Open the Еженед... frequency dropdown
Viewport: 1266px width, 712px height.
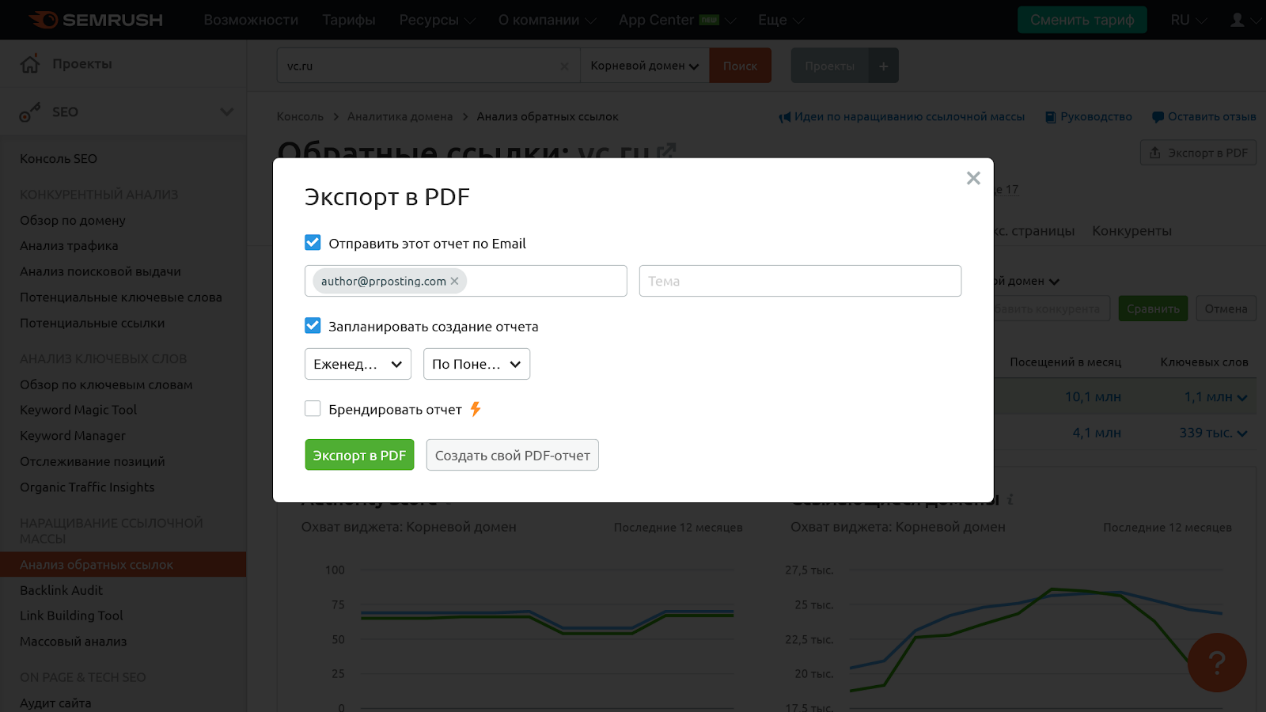(x=358, y=364)
